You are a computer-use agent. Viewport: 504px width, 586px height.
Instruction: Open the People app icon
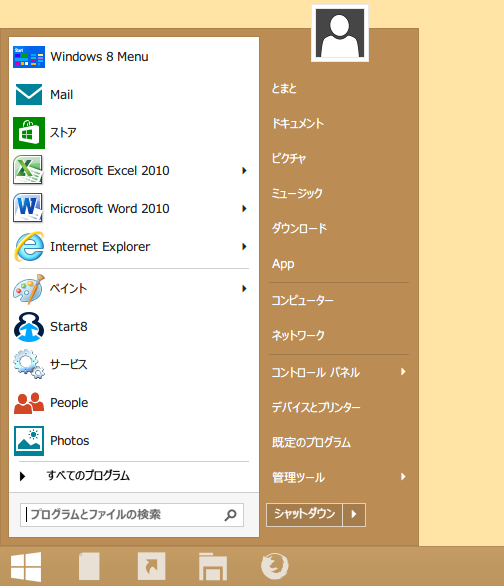[x=29, y=403]
